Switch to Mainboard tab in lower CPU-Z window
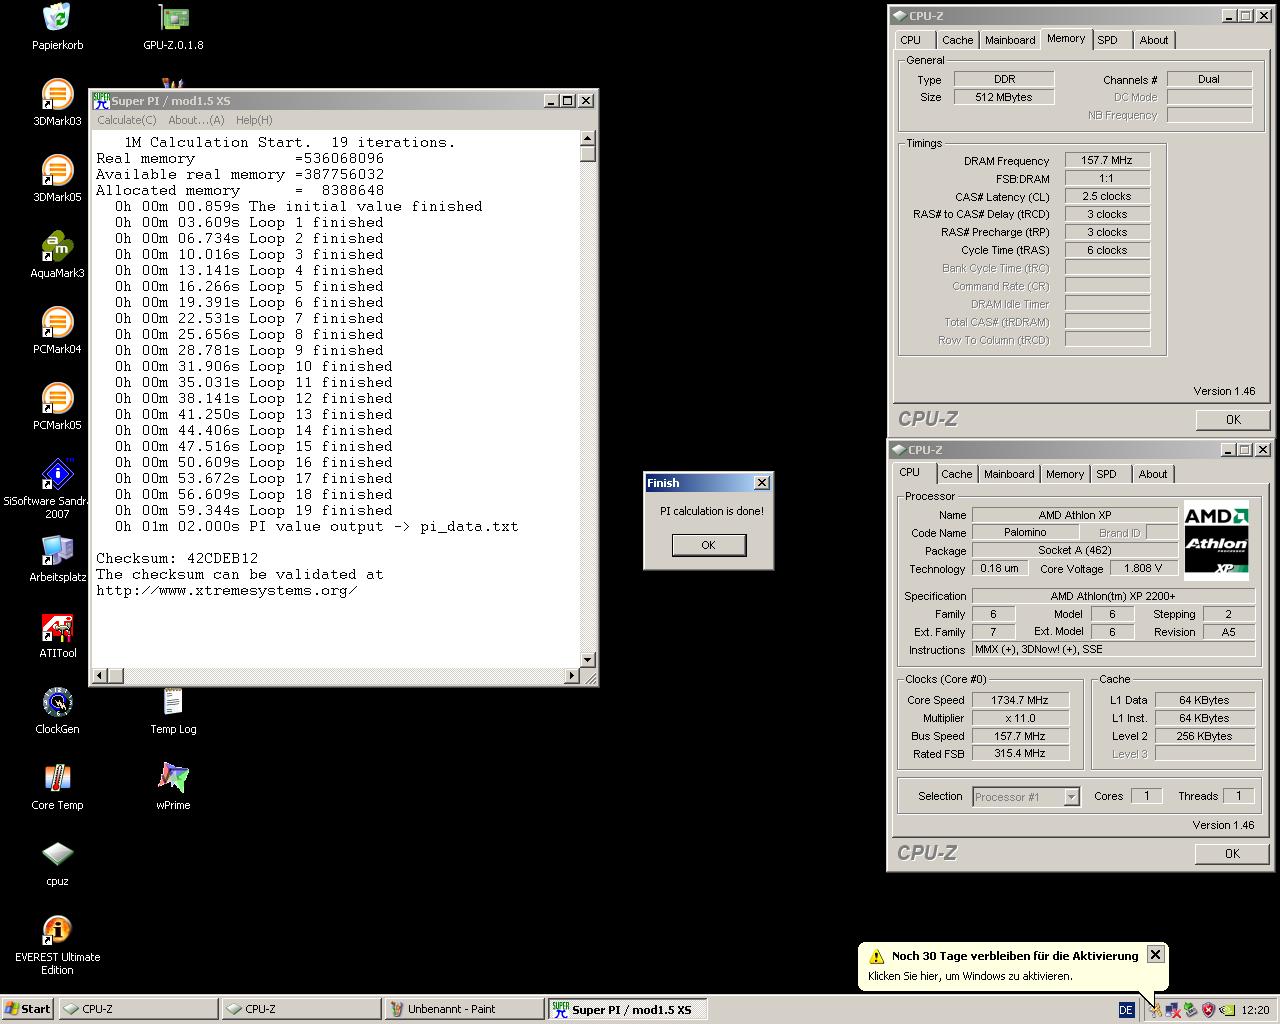1280x1024 pixels. pyautogui.click(x=1009, y=474)
